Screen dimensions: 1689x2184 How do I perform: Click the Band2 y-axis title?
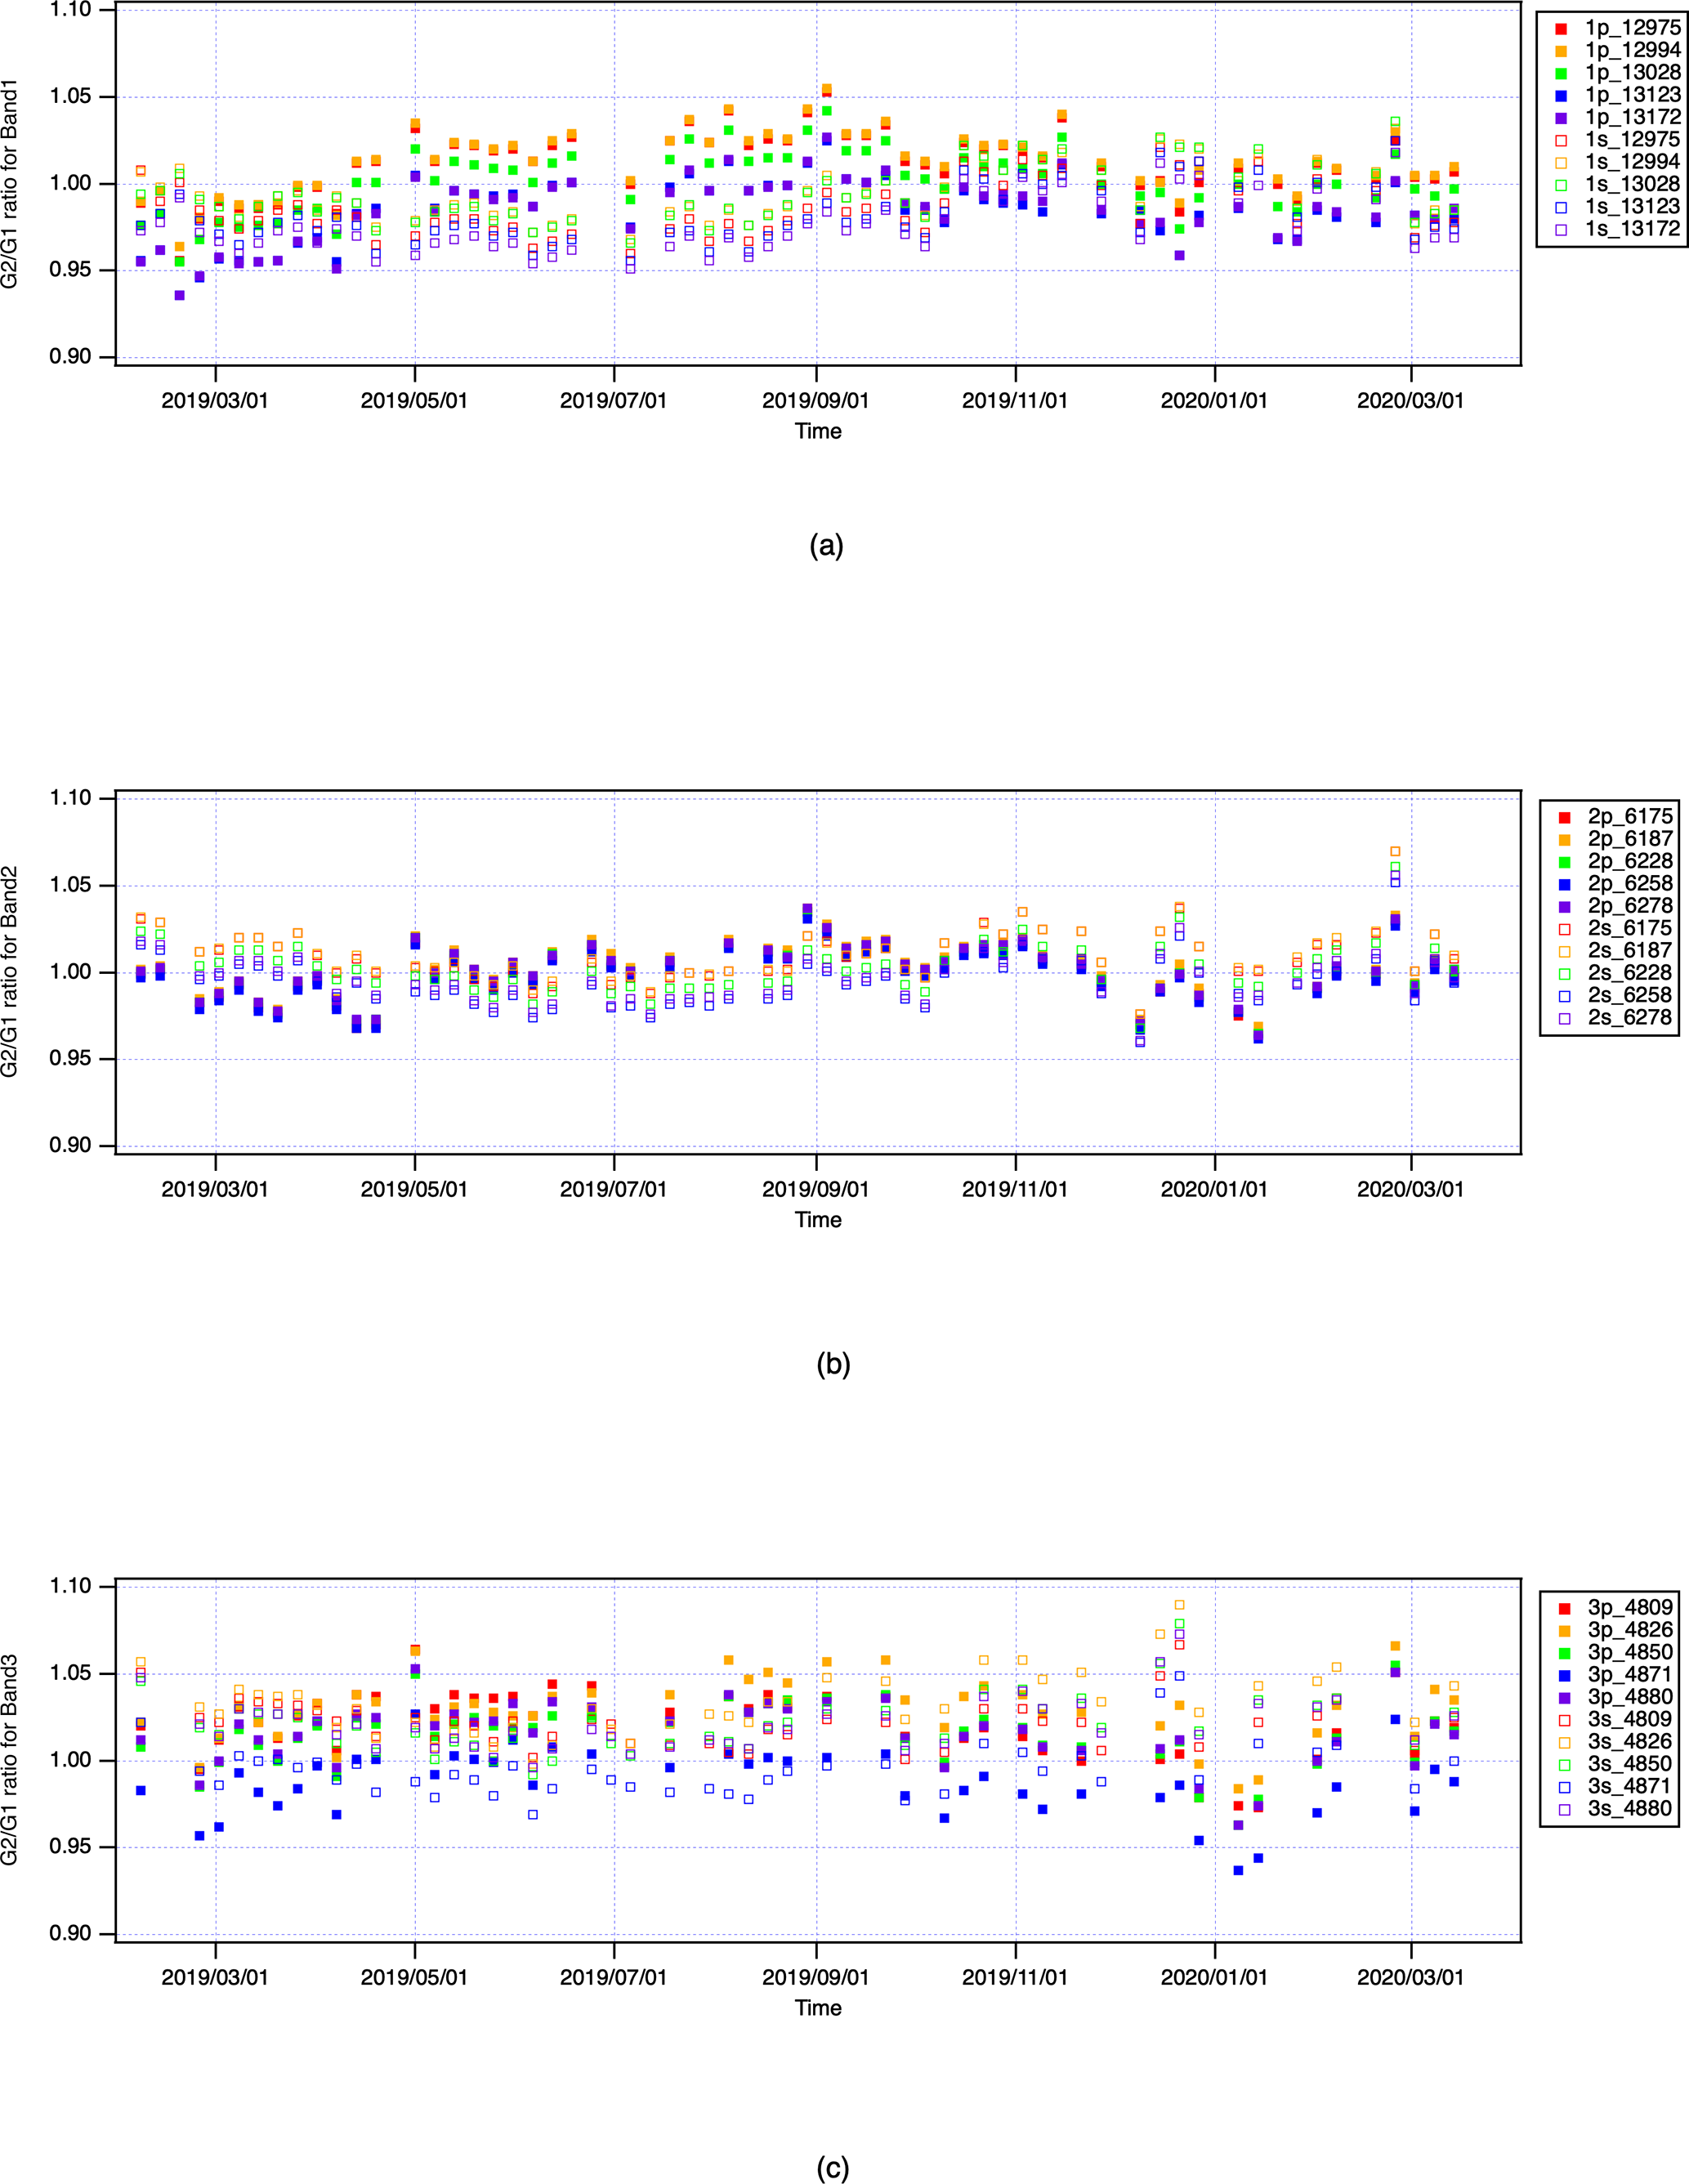click(10, 971)
